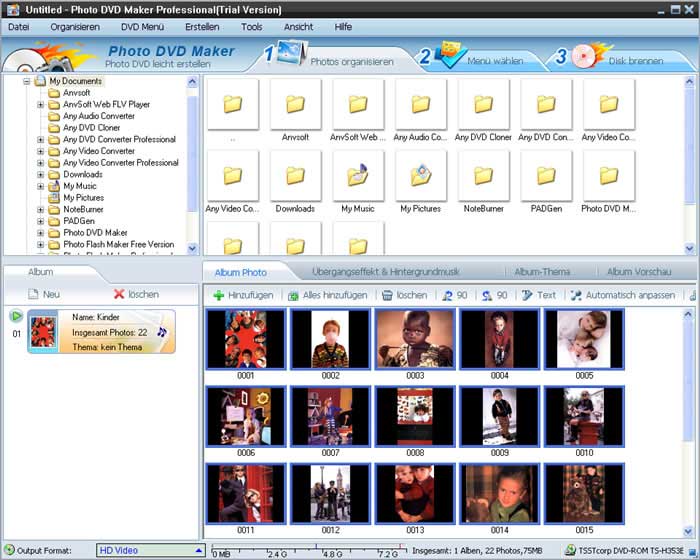The width and height of the screenshot is (700, 560).
Task: Open the Erstellen menu
Action: [x=202, y=27]
